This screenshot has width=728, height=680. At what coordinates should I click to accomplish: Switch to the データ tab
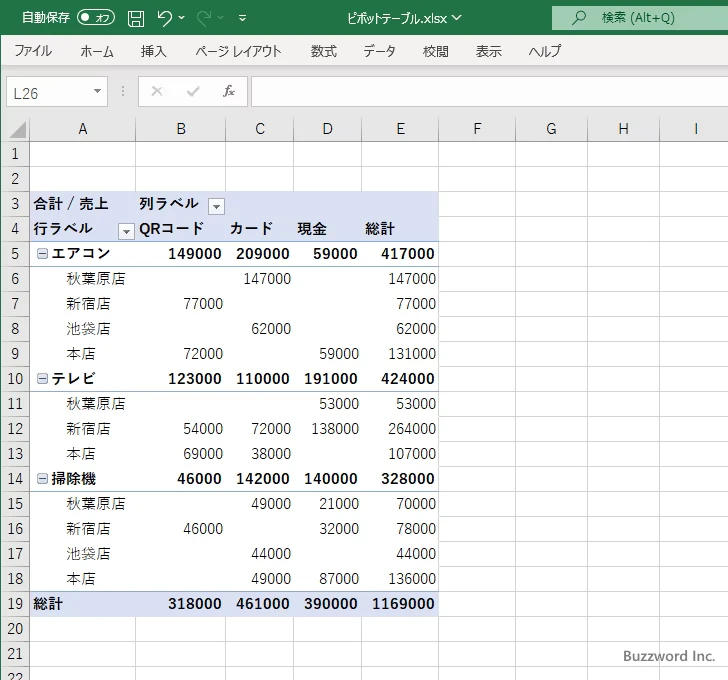click(379, 51)
